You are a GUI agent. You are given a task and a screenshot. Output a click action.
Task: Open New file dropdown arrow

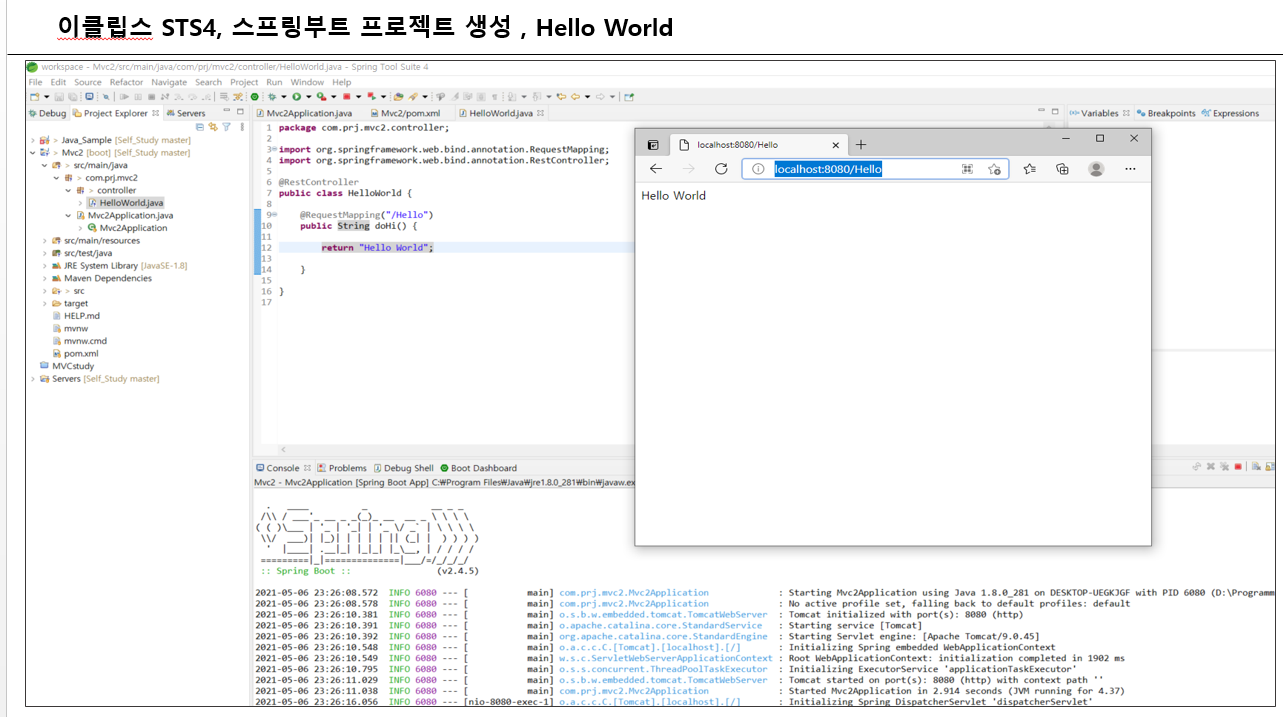pyautogui.click(x=46, y=97)
